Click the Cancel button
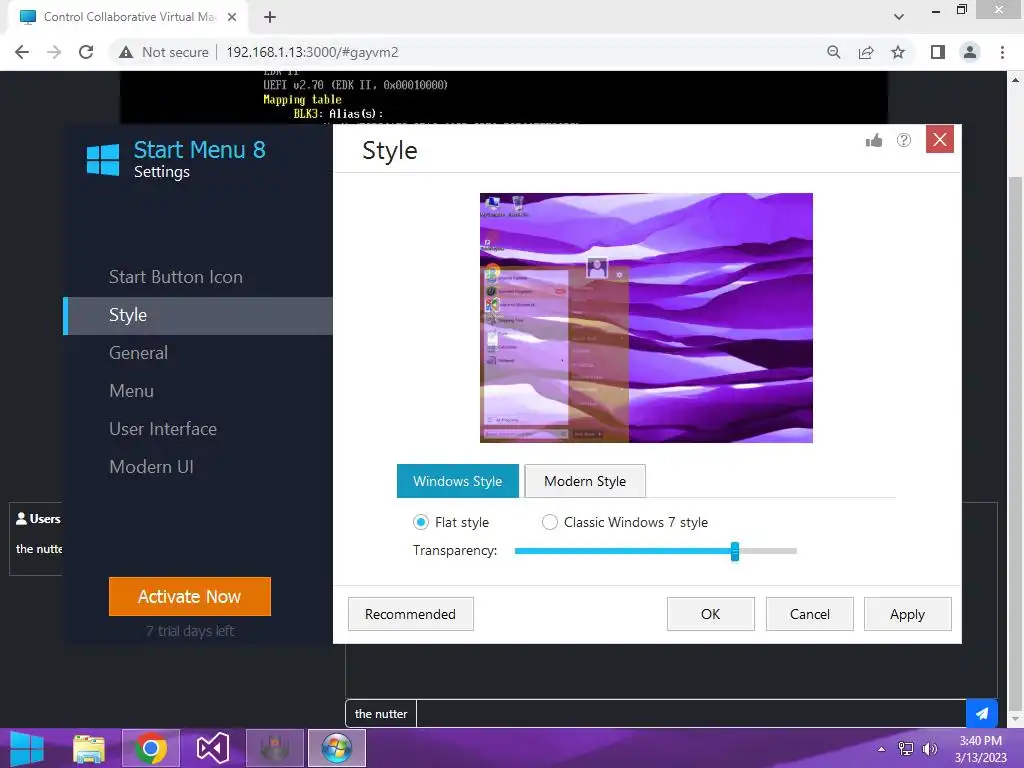The image size is (1024, 768). point(810,614)
